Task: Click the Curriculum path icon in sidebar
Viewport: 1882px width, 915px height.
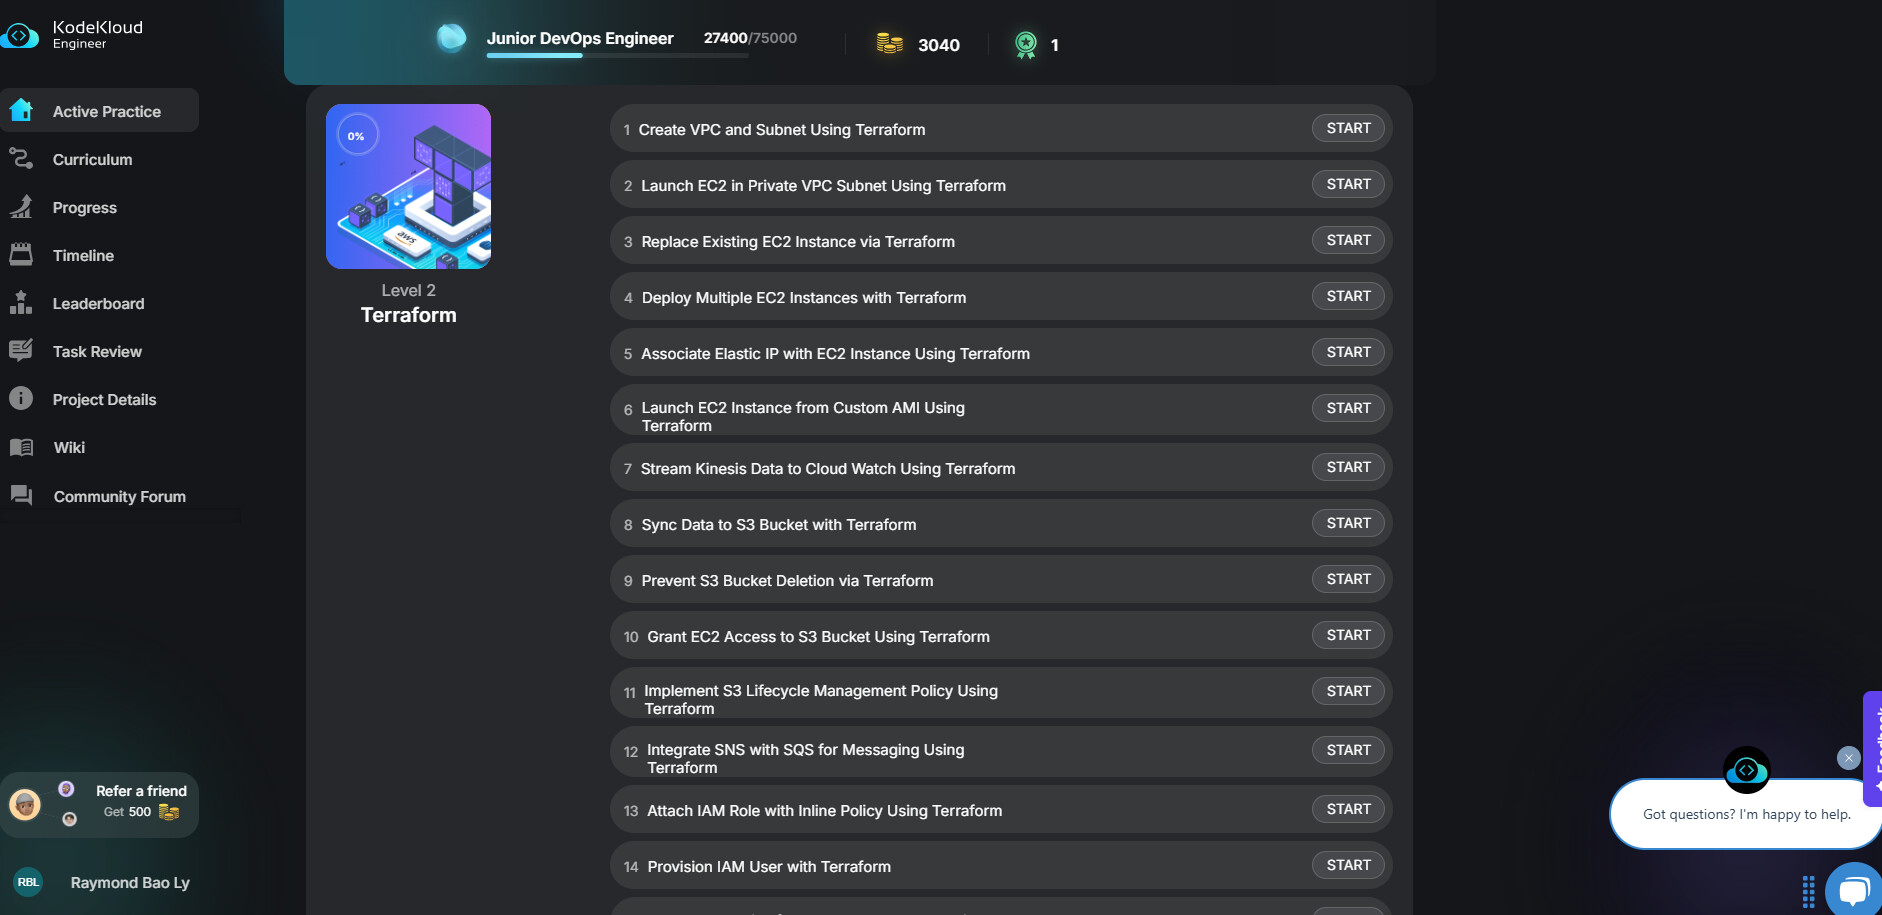Action: click(21, 159)
